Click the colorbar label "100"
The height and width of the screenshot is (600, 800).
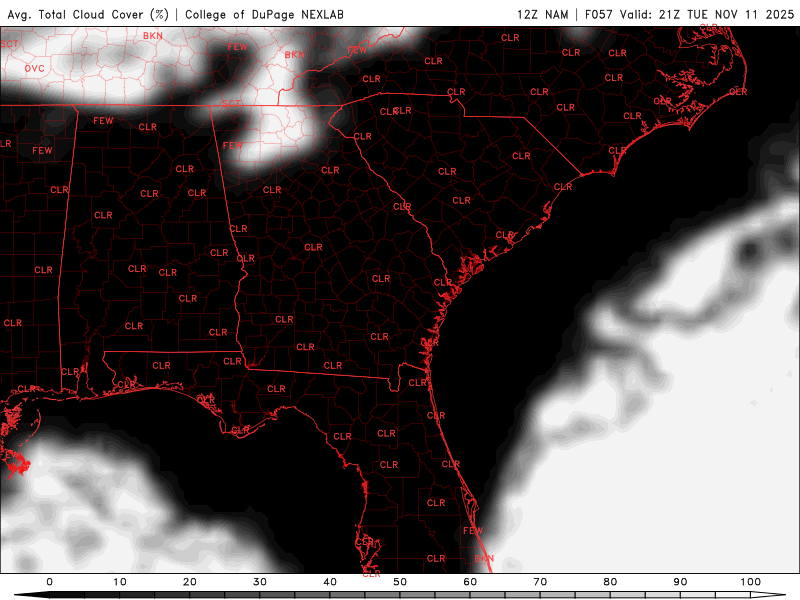[751, 582]
